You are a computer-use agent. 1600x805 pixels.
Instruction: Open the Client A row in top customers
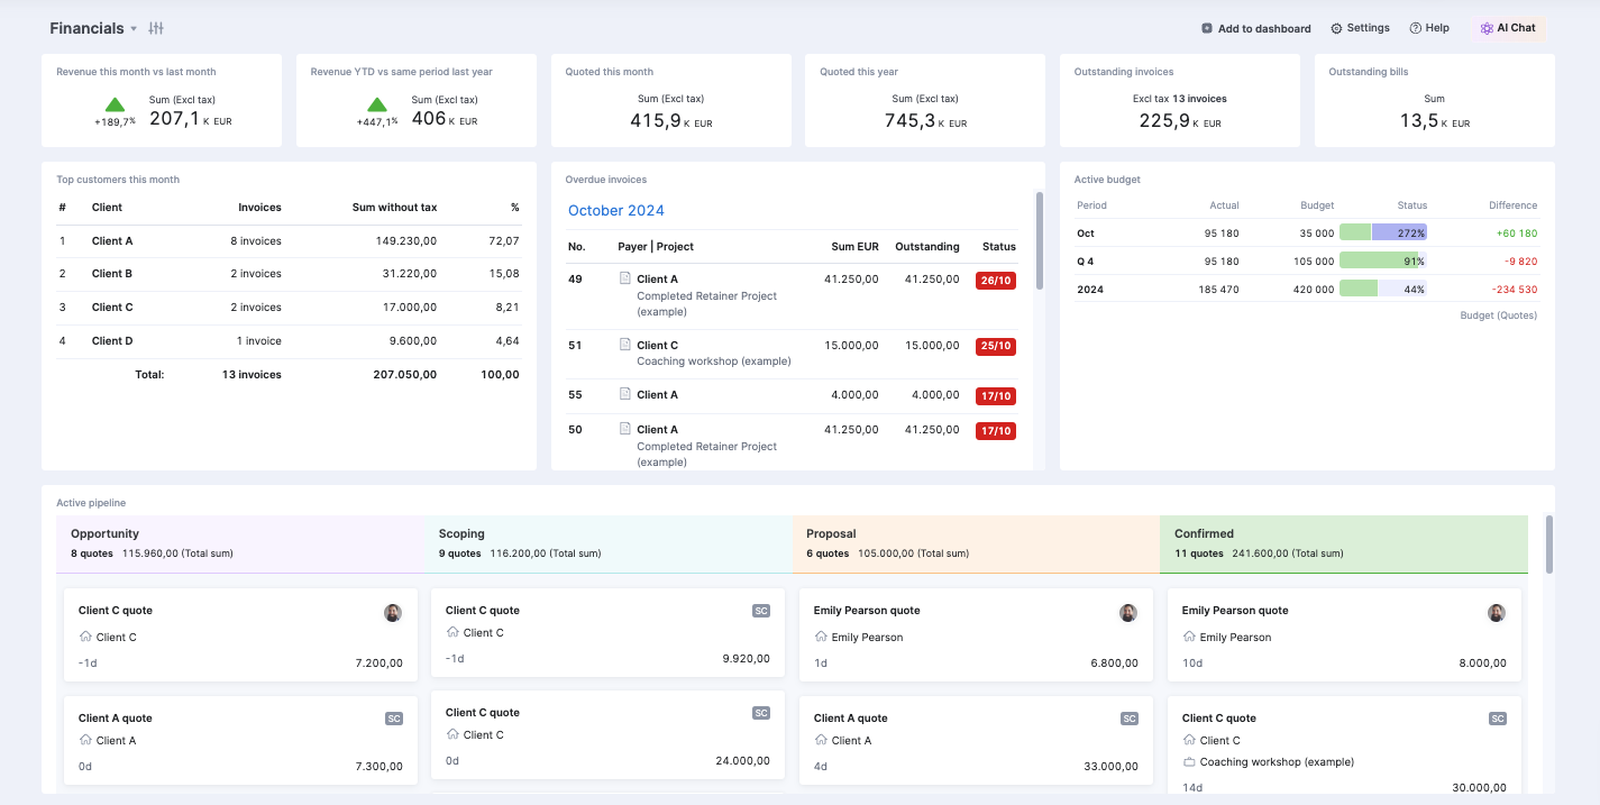tap(288, 241)
